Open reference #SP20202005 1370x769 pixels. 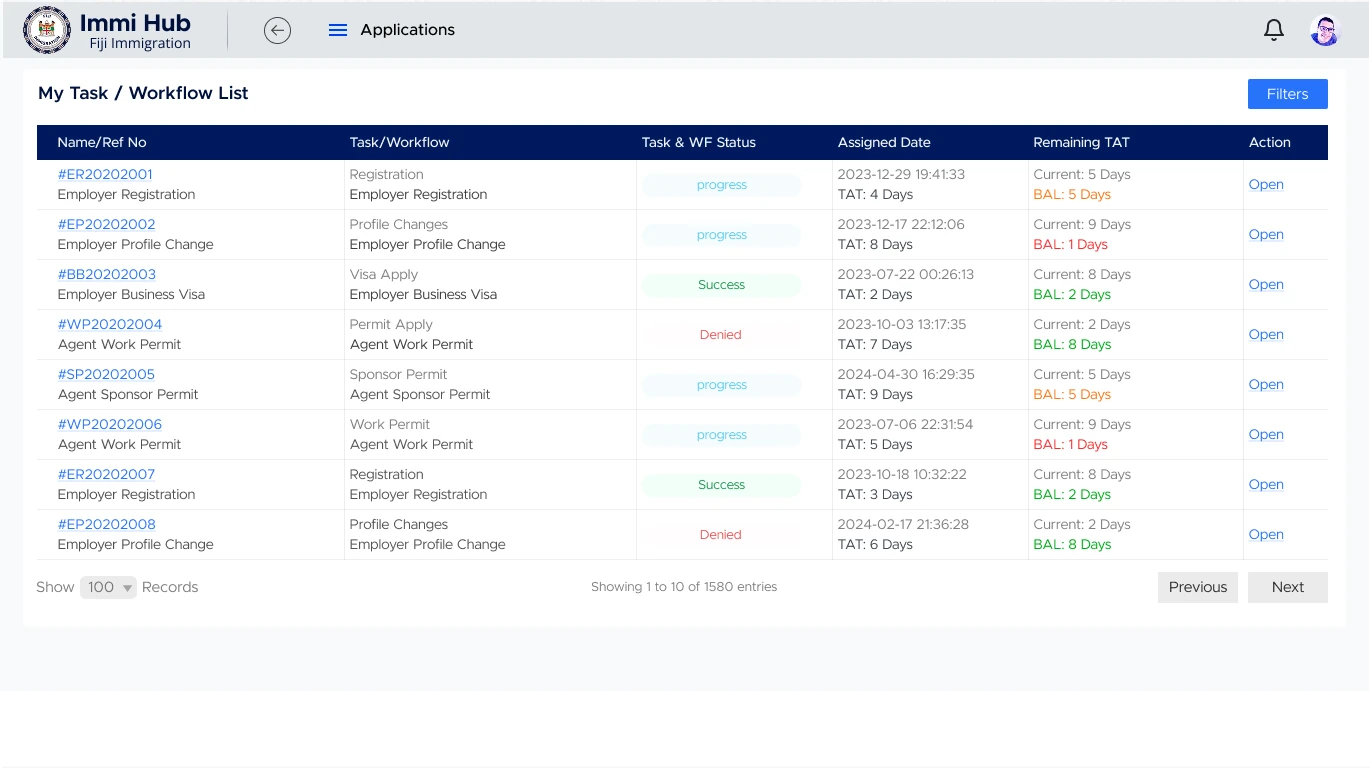pos(106,374)
